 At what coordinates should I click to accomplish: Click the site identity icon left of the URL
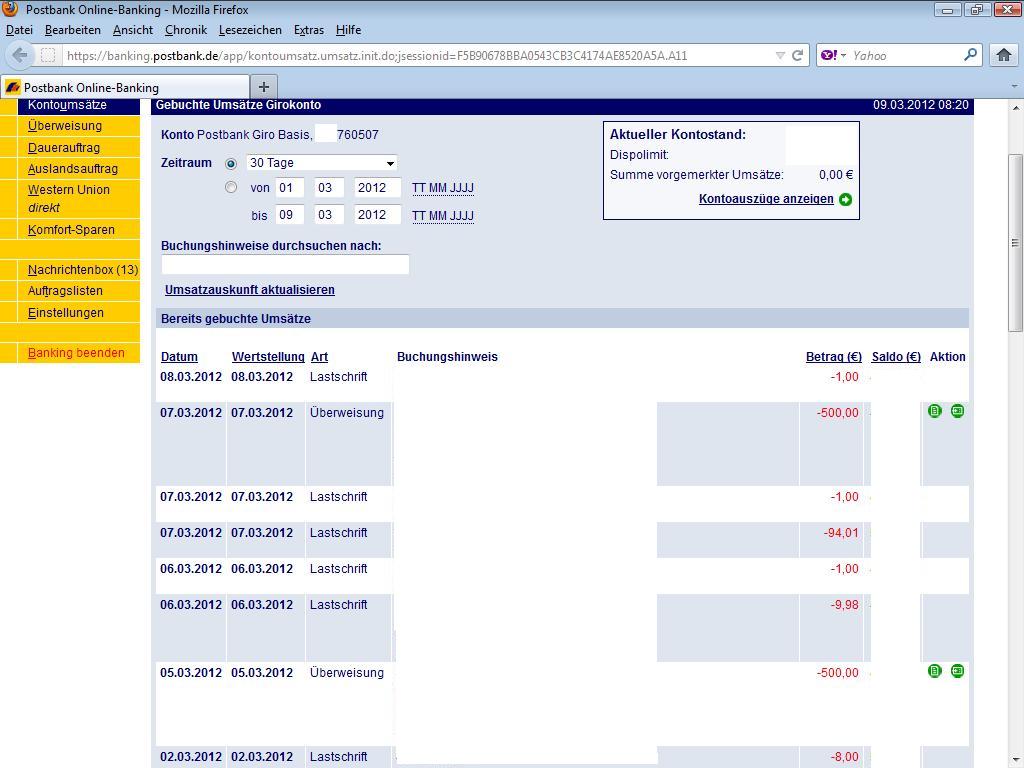click(x=48, y=56)
